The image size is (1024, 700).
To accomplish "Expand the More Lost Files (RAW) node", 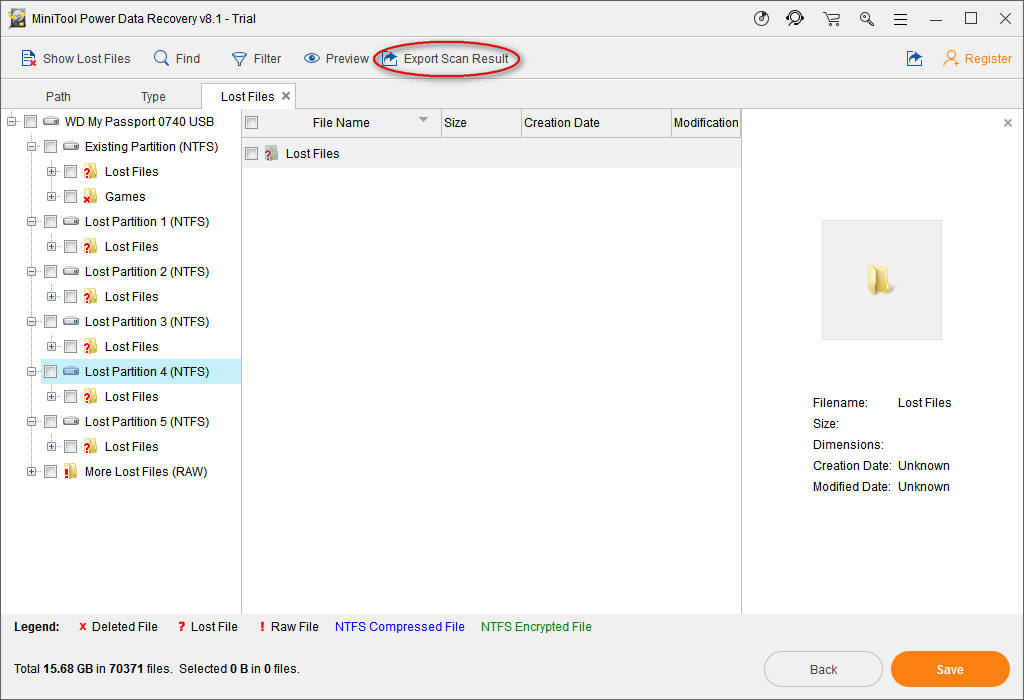I will click(x=32, y=472).
